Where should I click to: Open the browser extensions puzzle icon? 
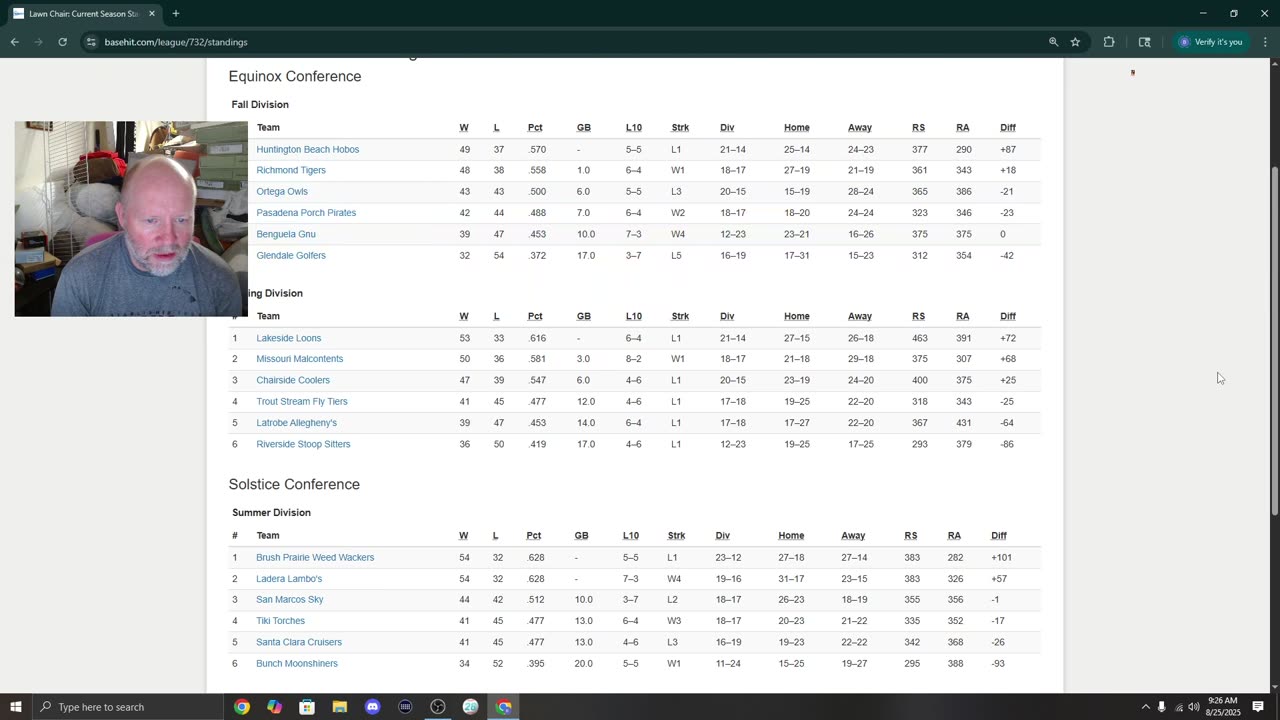(1109, 42)
